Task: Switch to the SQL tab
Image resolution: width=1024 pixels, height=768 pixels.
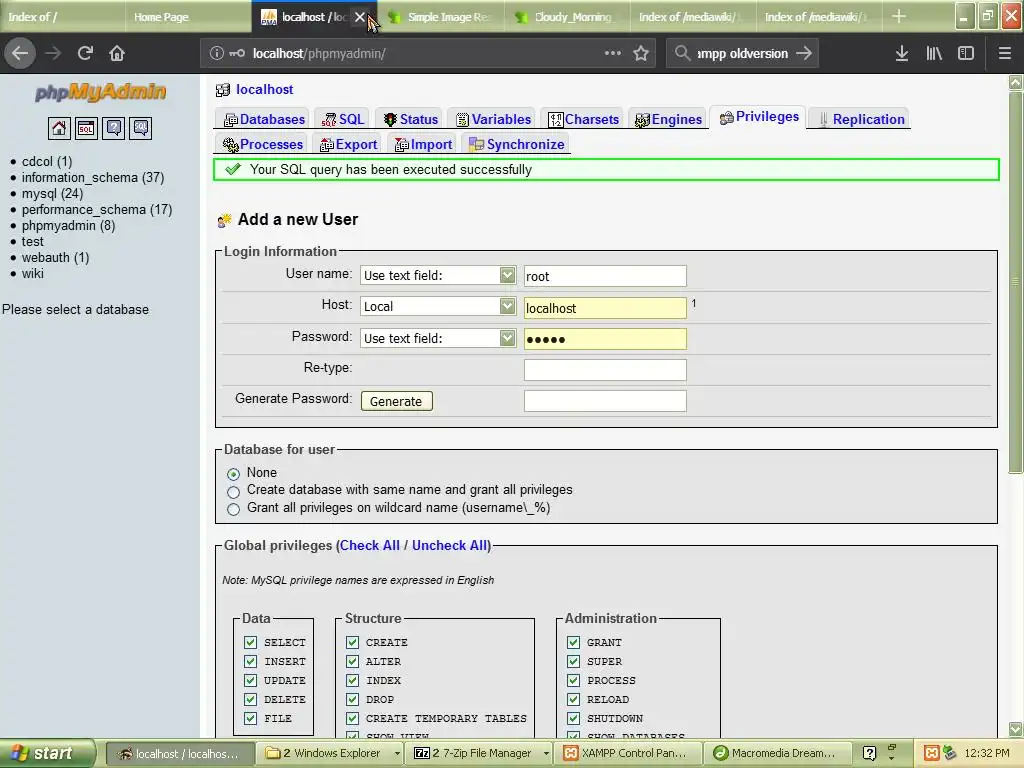Action: 342,120
